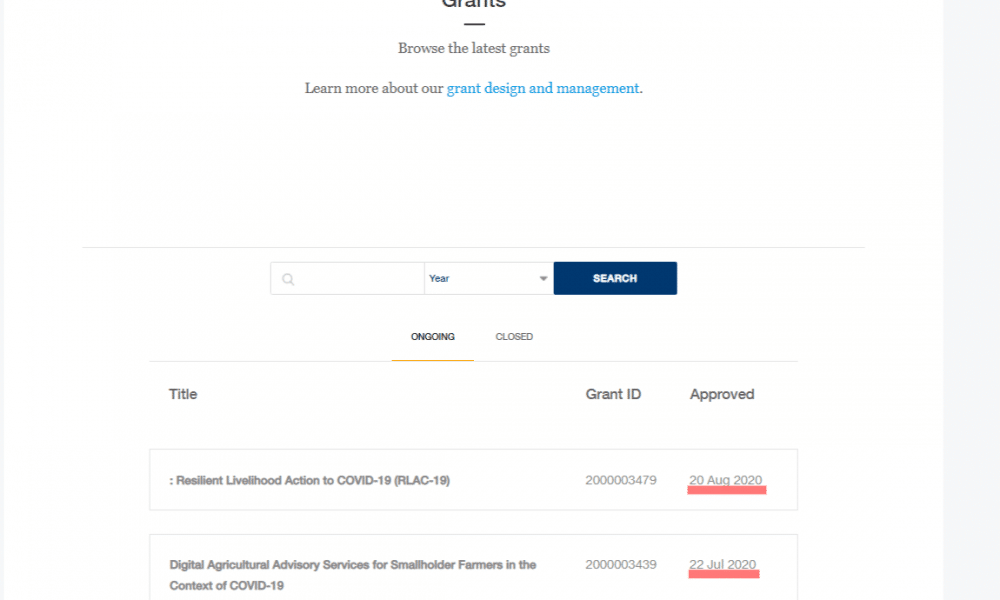Viewport: 1000px width, 600px height.
Task: Click the magnifier icon in the search box
Action: tap(288, 279)
